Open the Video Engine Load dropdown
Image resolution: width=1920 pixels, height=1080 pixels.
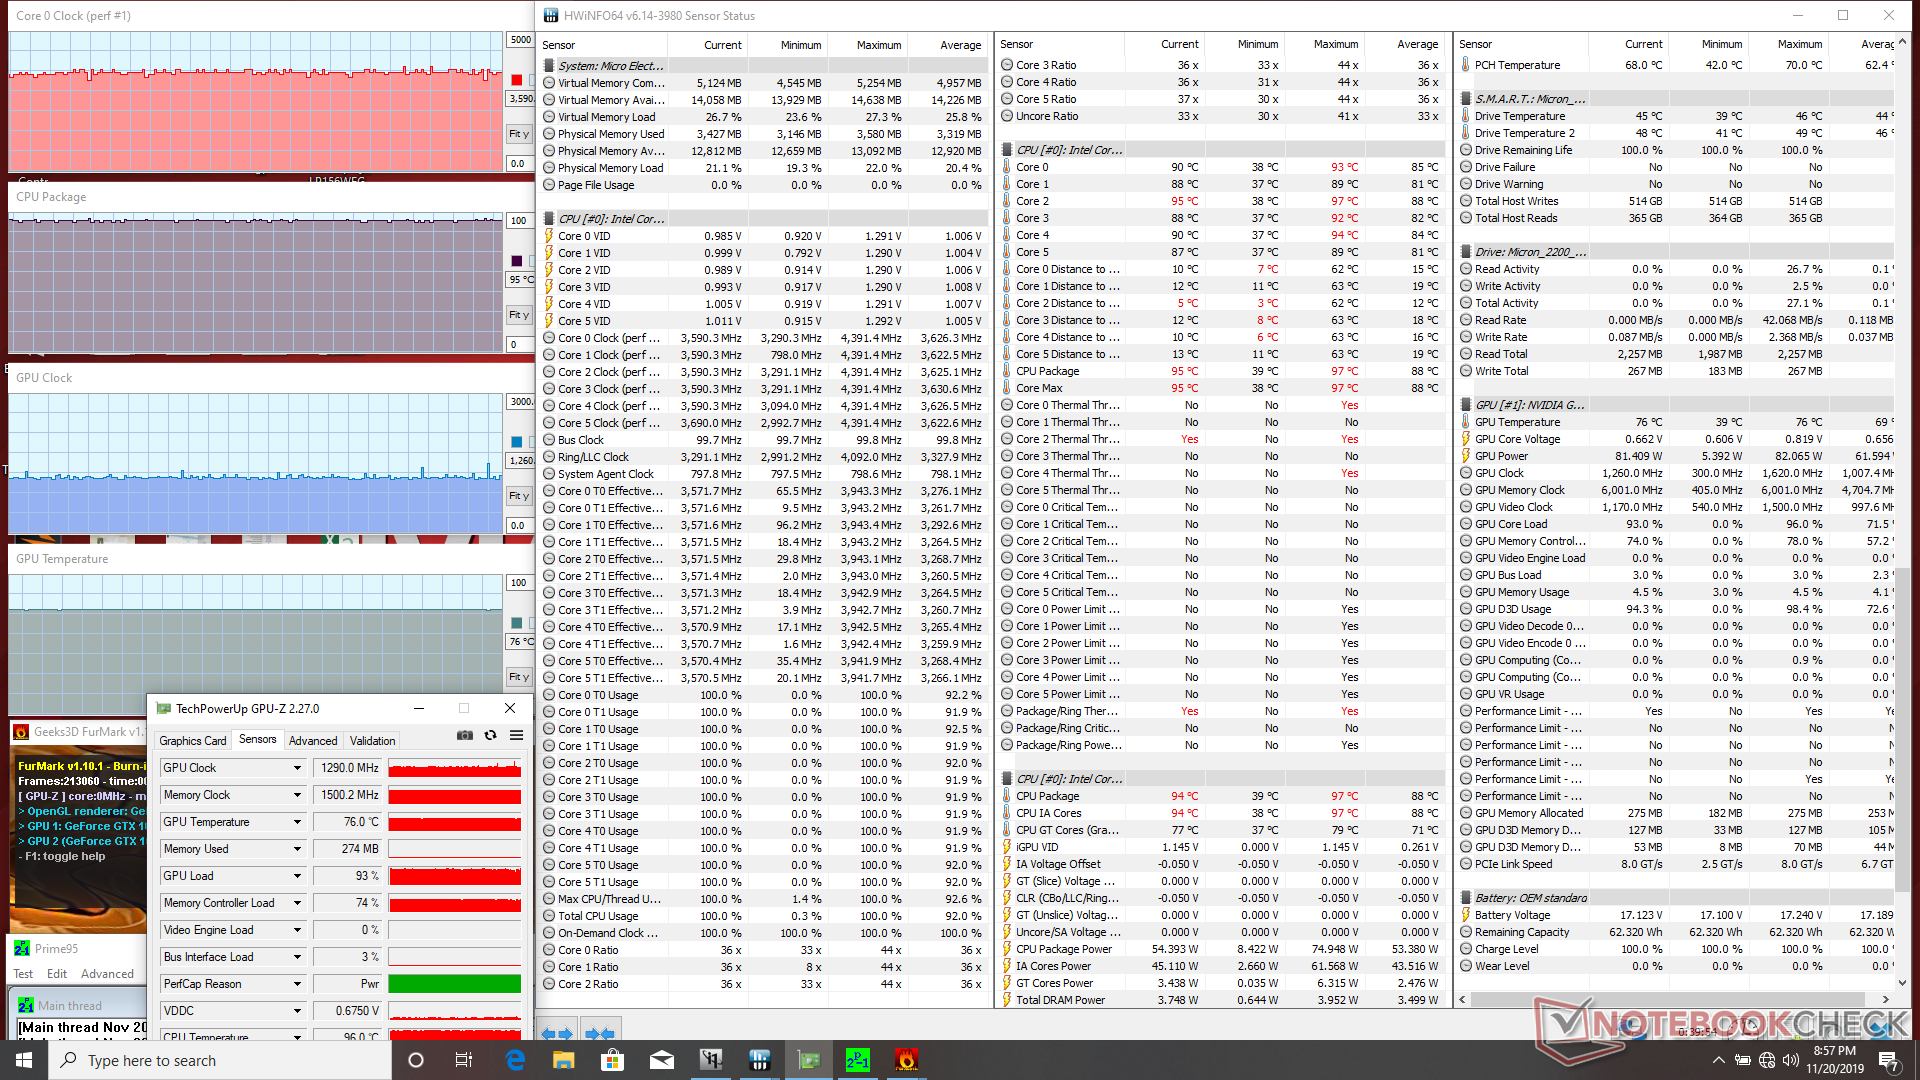pos(297,930)
